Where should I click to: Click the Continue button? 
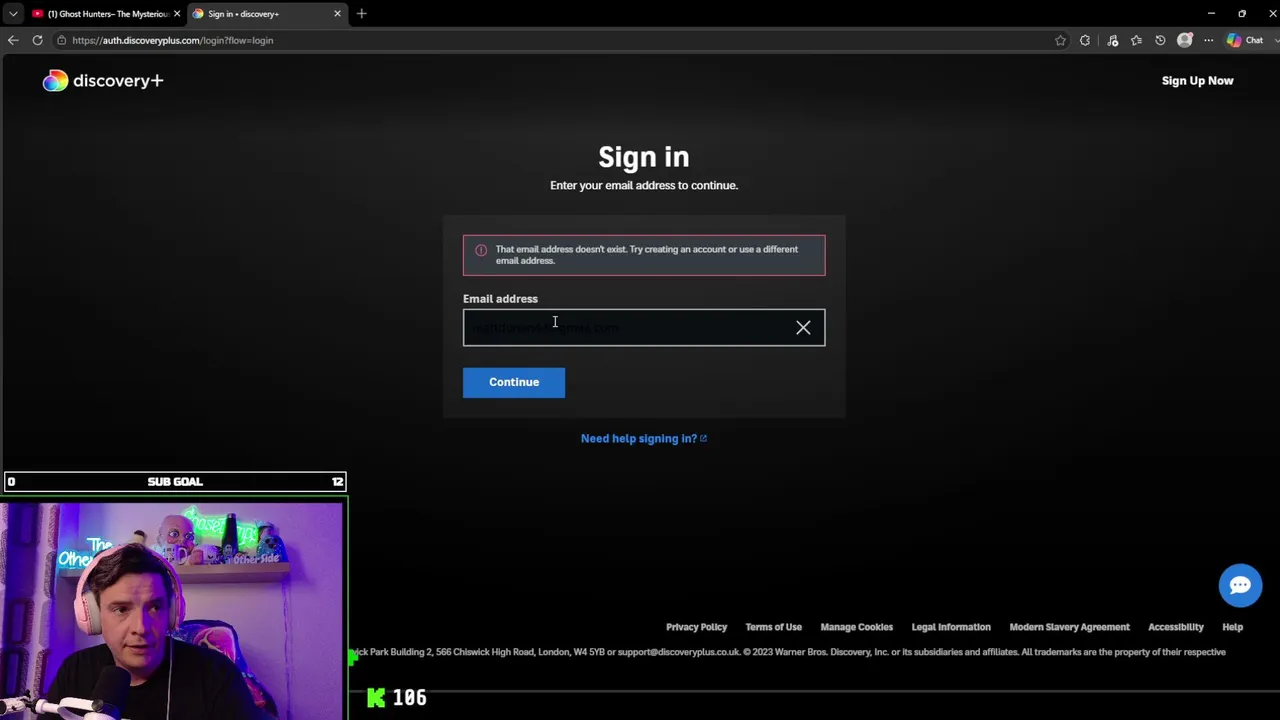(514, 382)
